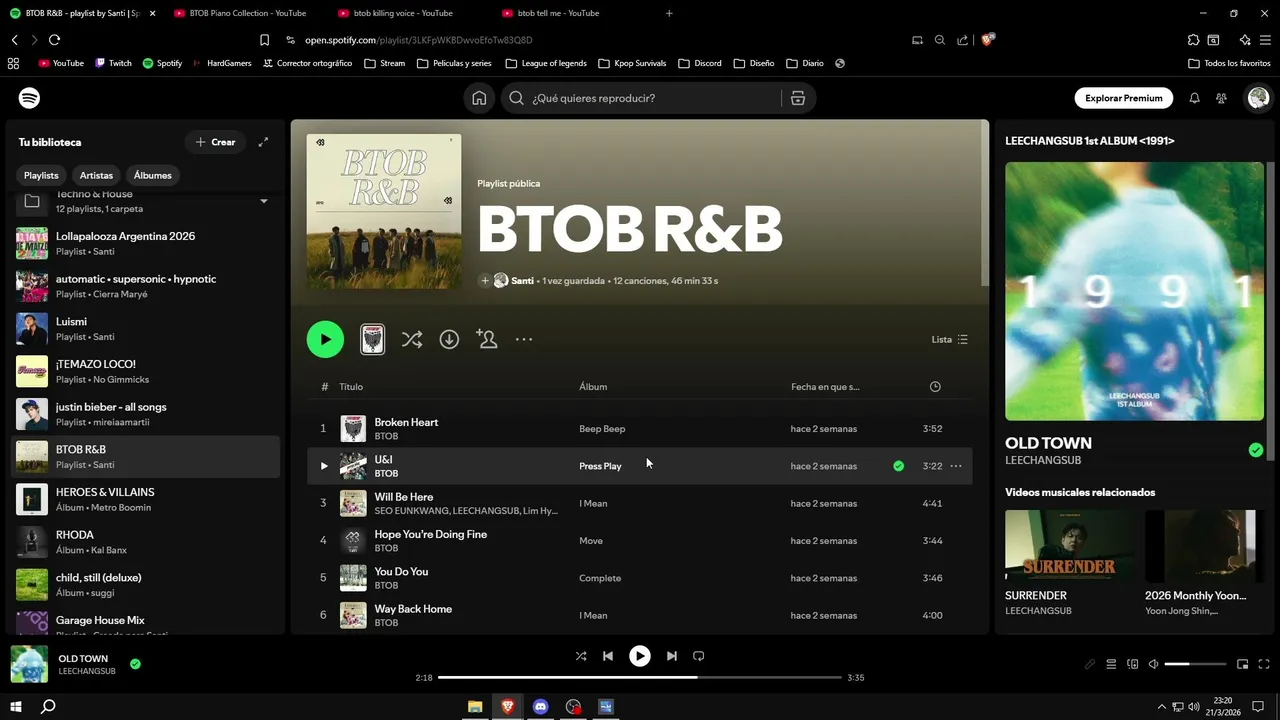Open more options for the U&I track
Image resolution: width=1280 pixels, height=720 pixels.
[956, 466]
